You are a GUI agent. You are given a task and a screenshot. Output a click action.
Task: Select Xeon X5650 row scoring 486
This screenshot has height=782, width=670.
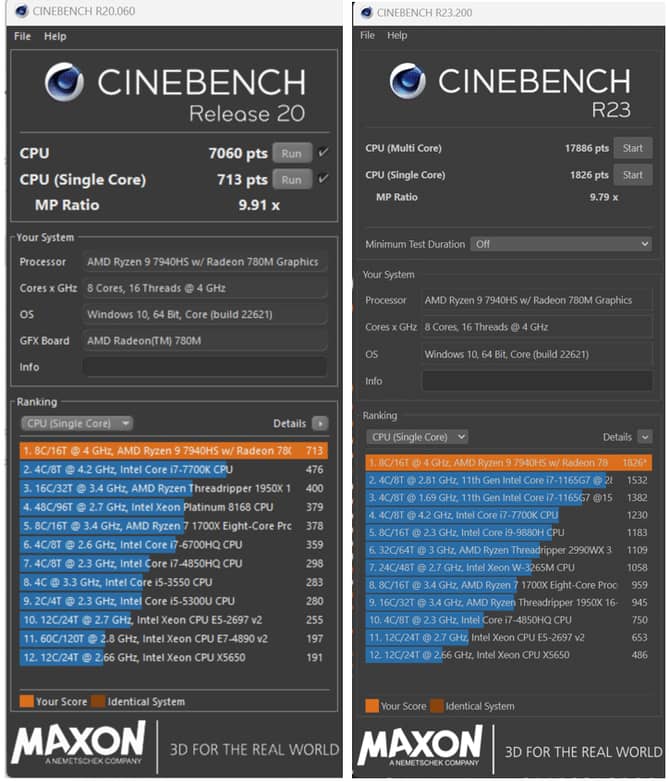pyautogui.click(x=508, y=655)
